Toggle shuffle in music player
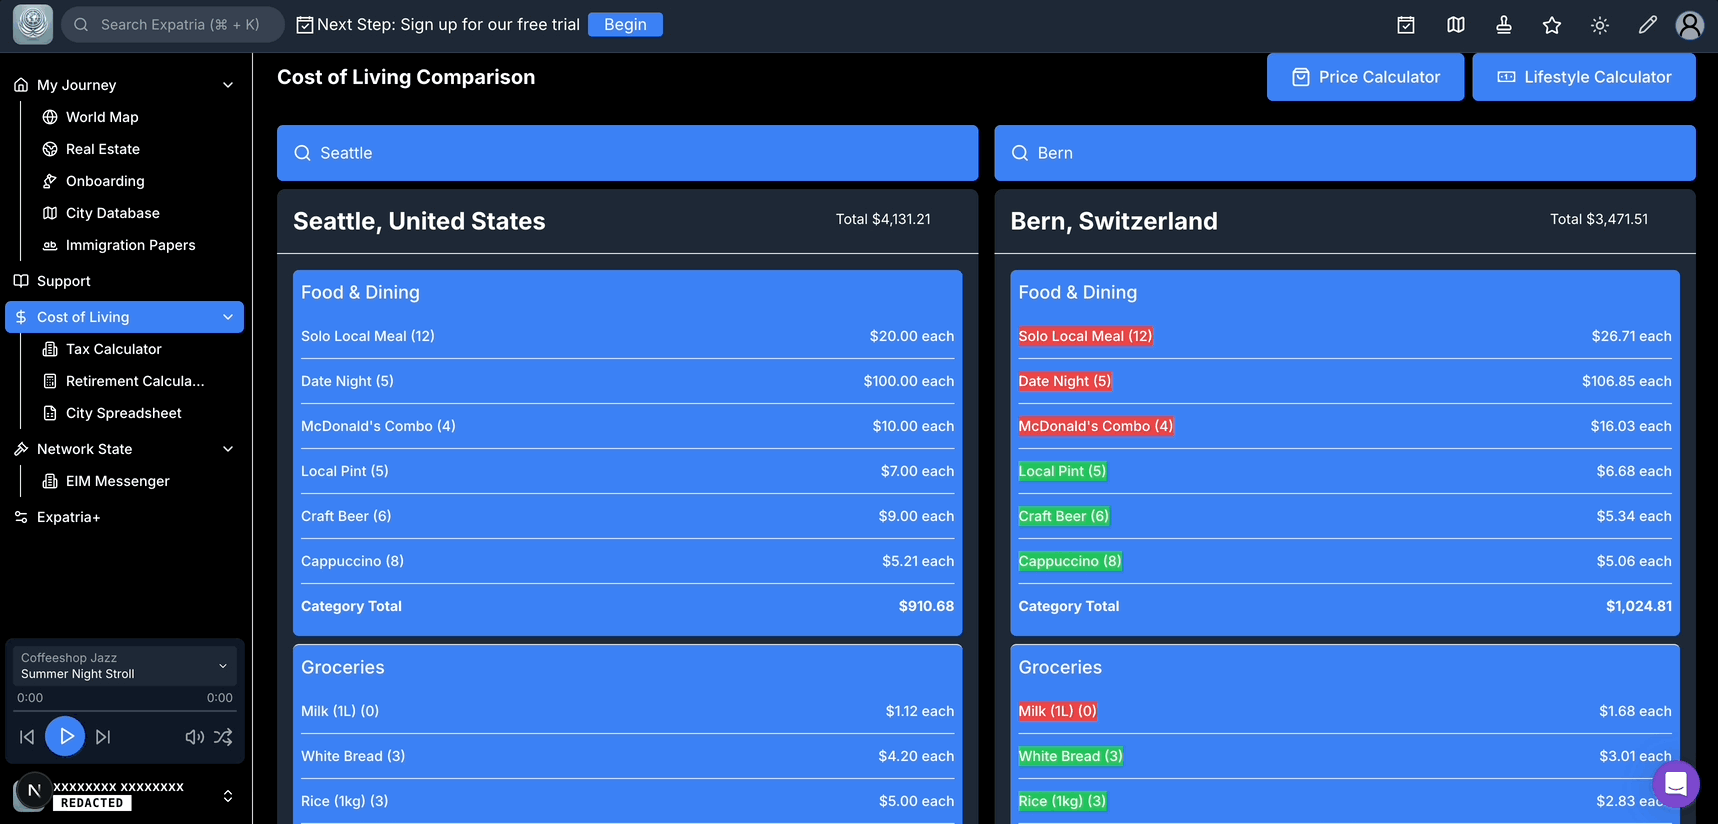The height and width of the screenshot is (824, 1718). [x=223, y=737]
